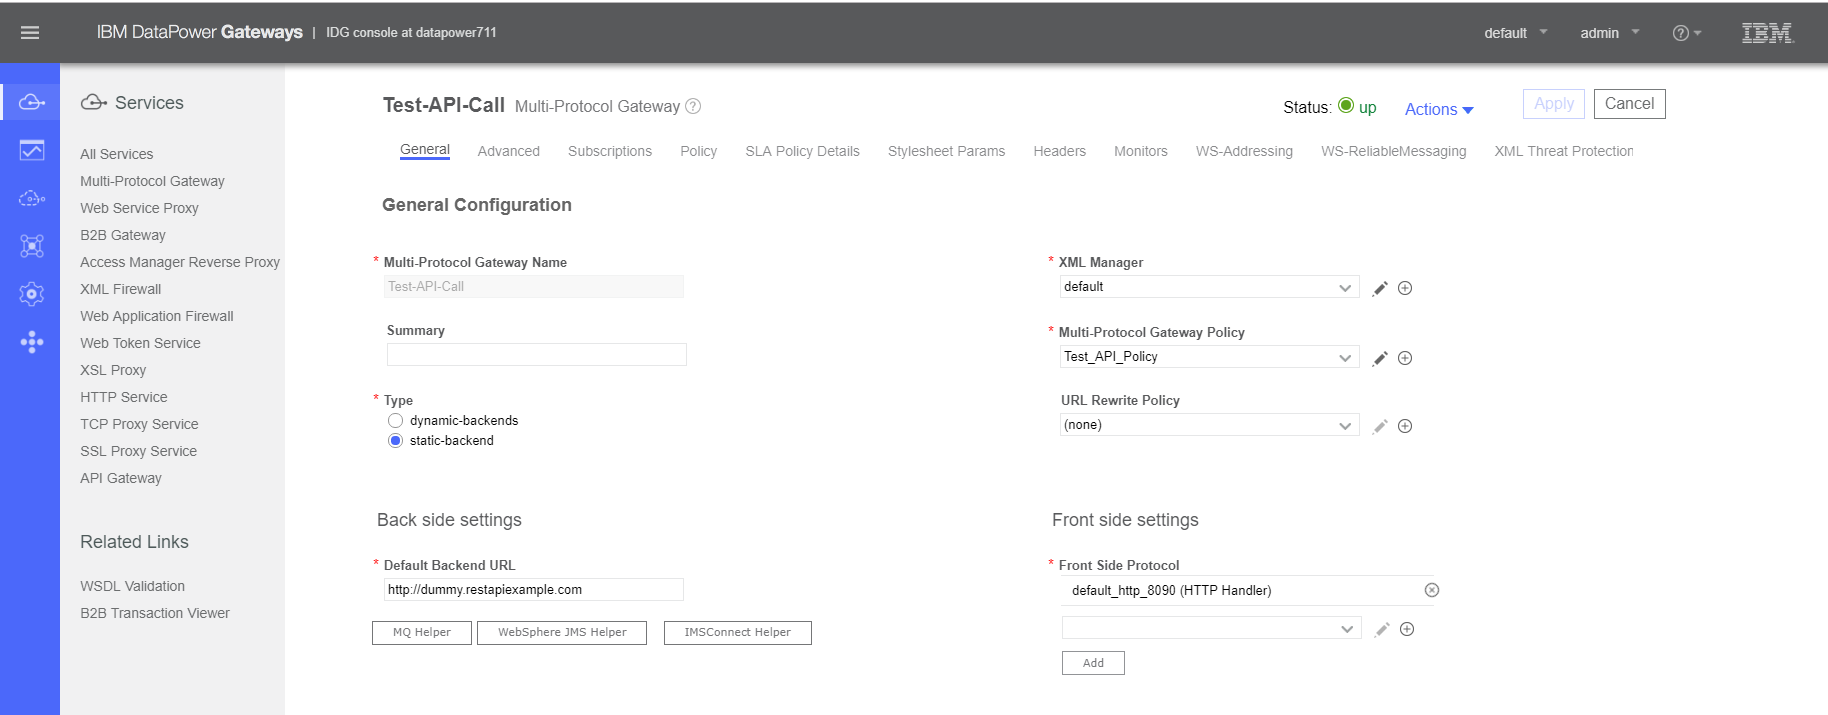Open Multi-Protocol Gateway in sidebar

152,181
